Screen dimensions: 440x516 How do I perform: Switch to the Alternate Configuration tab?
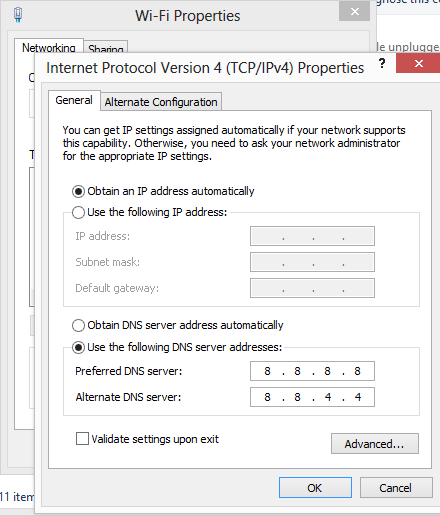point(161,102)
